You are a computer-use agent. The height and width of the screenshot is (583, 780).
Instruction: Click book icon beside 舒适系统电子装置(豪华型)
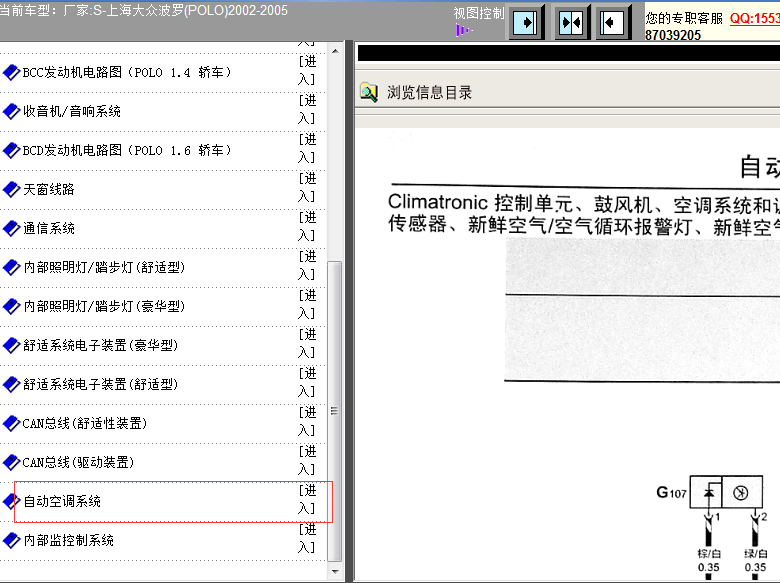11,345
